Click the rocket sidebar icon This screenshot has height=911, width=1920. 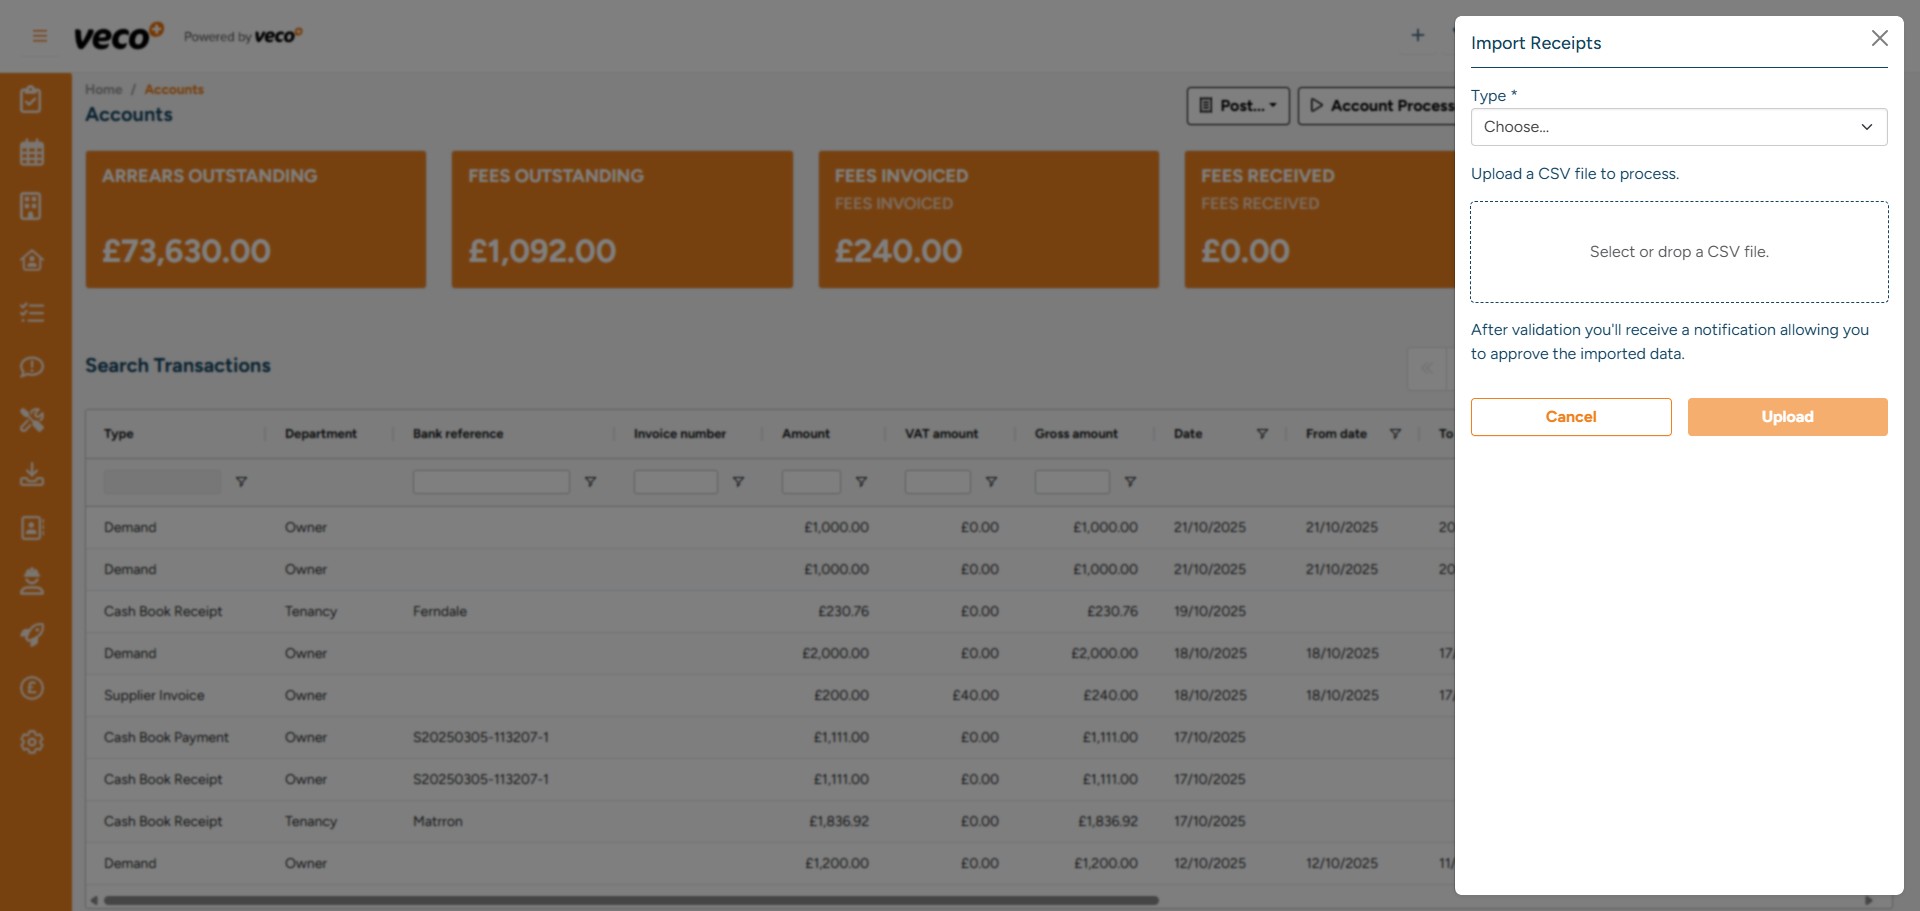click(32, 635)
